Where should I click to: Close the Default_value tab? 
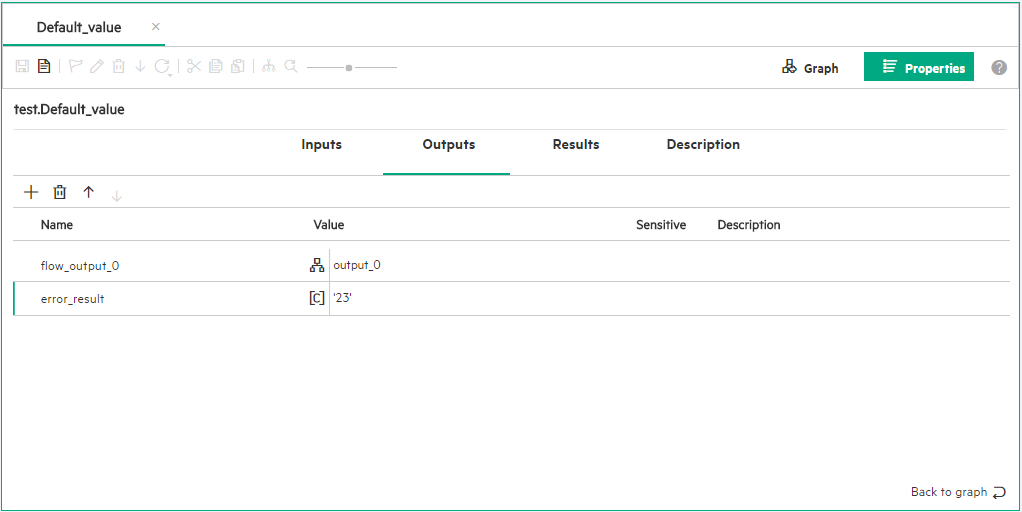coord(155,27)
